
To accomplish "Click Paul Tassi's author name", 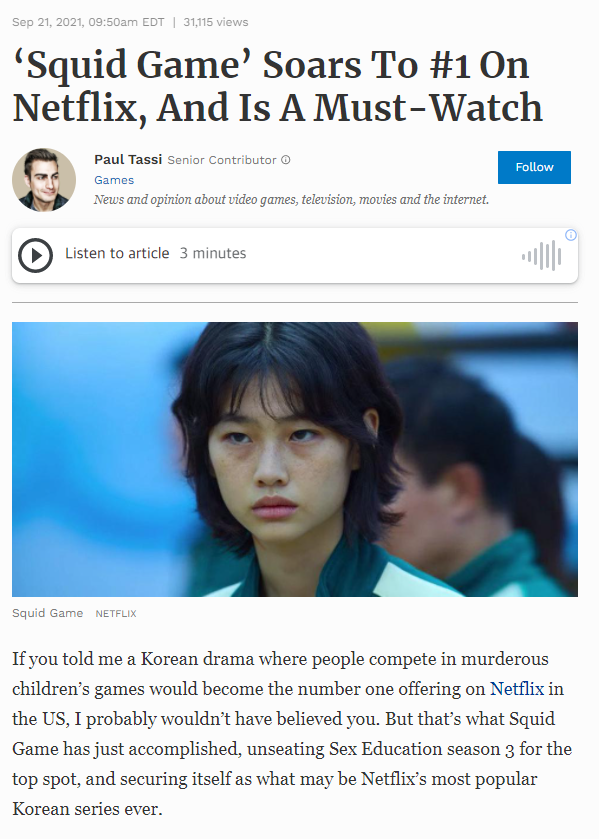I will [x=128, y=159].
